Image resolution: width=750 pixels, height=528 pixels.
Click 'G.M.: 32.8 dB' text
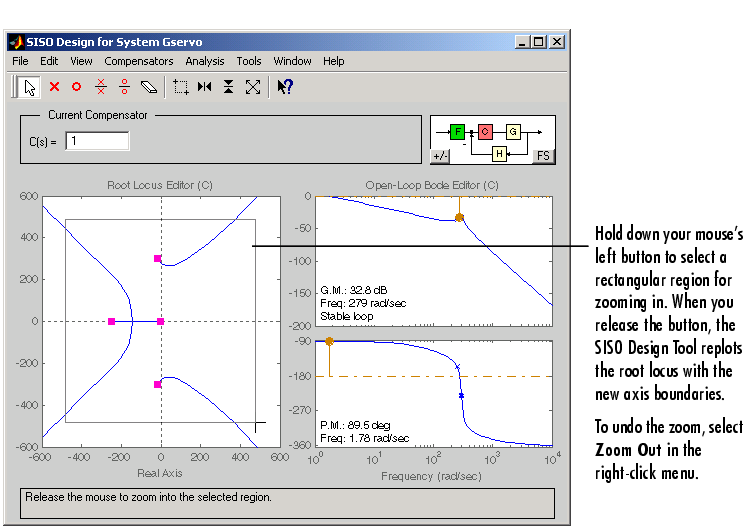pos(354,290)
